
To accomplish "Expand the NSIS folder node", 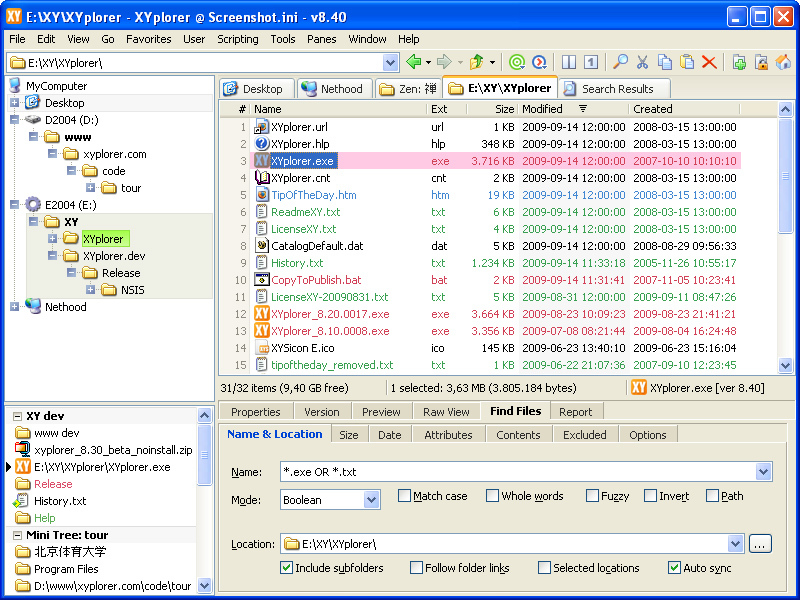I will click(x=90, y=290).
